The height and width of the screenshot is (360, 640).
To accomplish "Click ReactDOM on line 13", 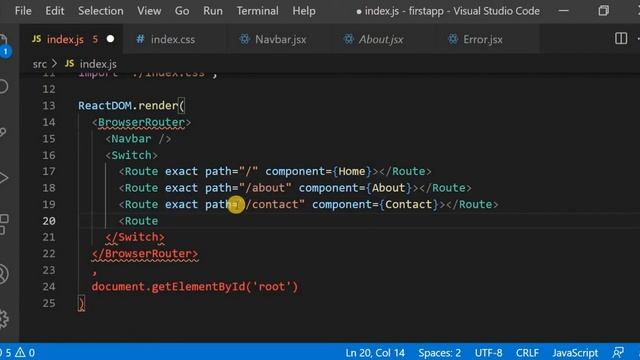I will point(105,106).
